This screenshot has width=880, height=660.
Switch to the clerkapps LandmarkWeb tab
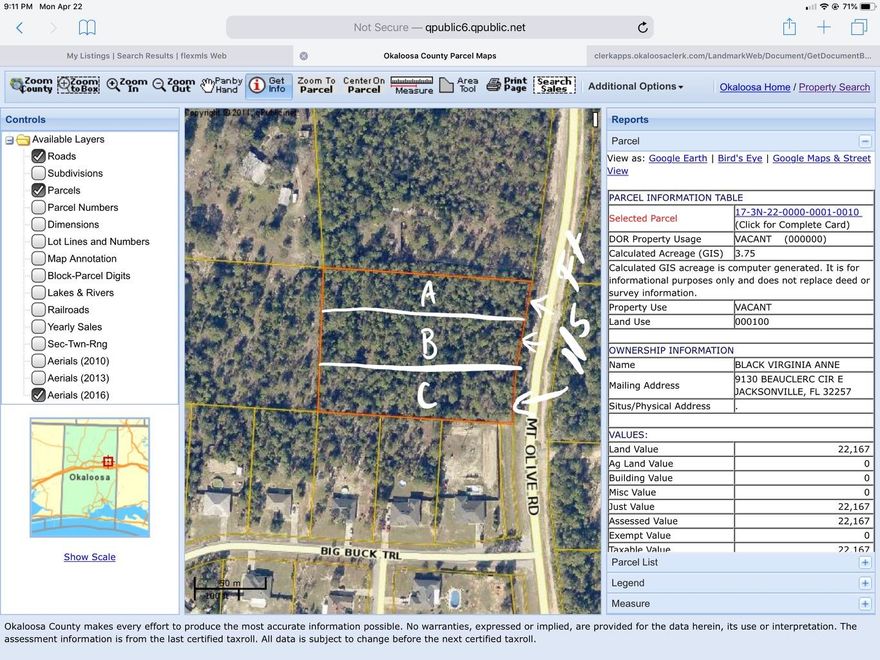733,56
